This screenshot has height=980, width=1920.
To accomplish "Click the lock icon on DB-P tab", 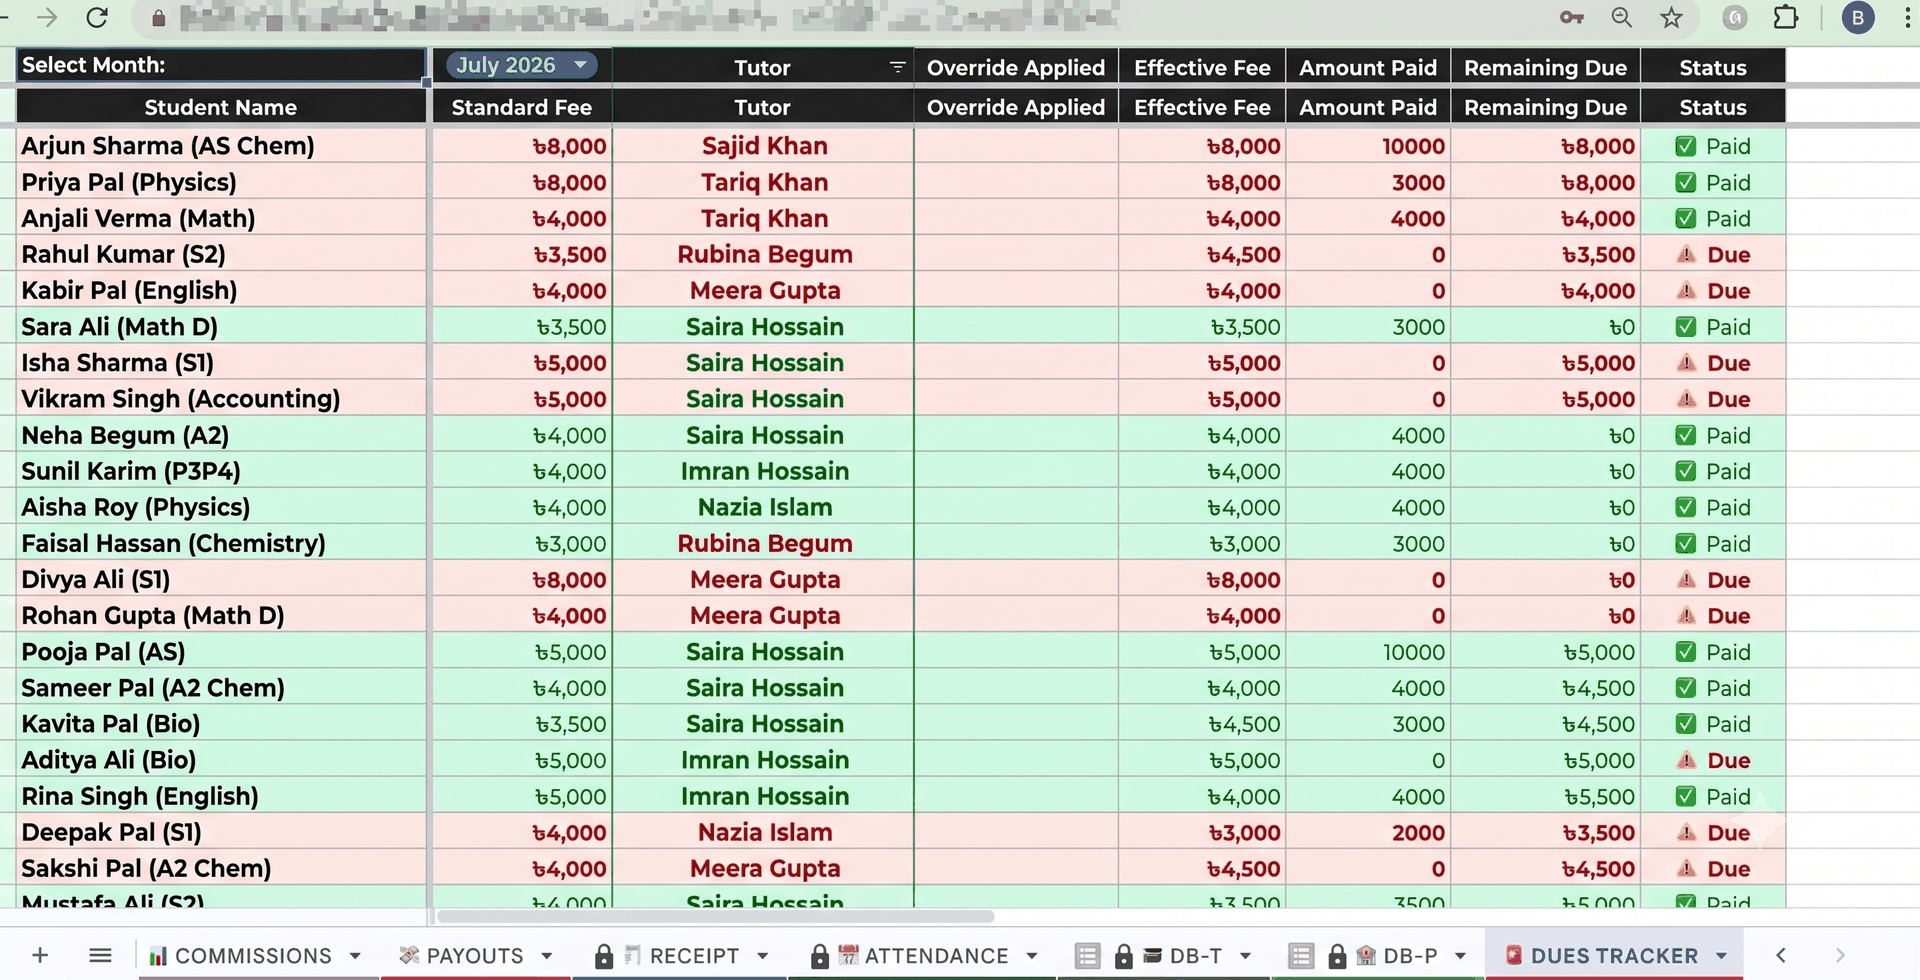I will click(x=1337, y=956).
